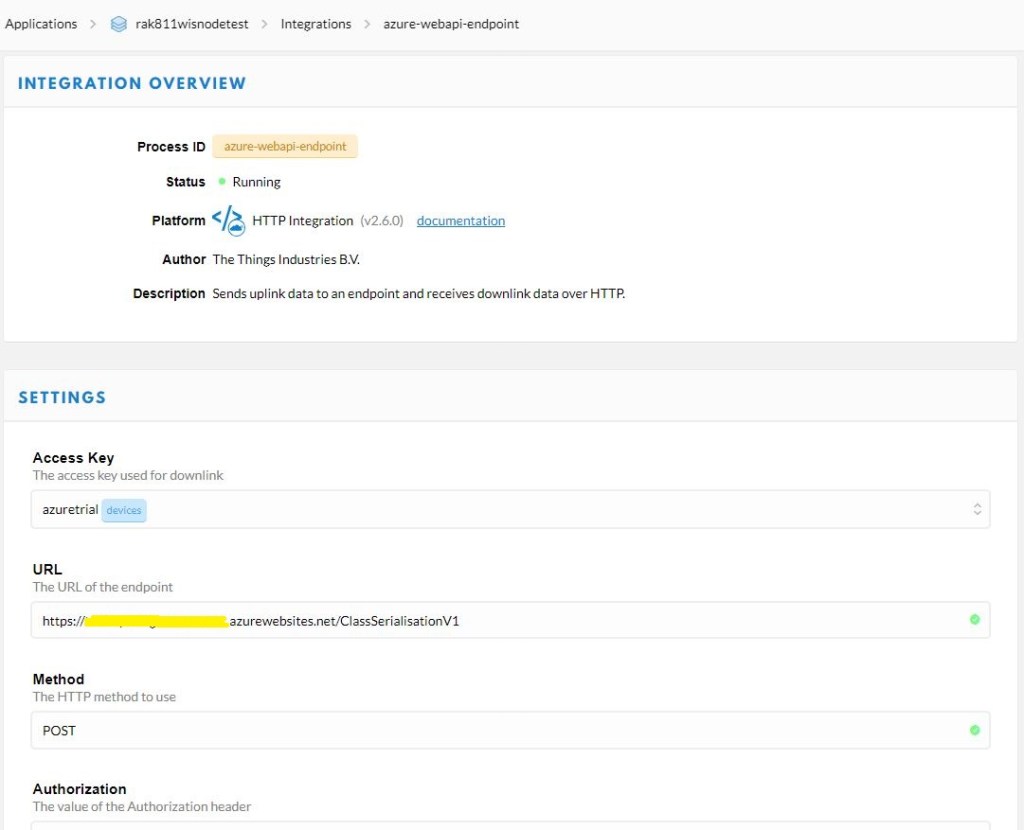This screenshot has height=830, width=1024.
Task: Click the green validation dot in URL field
Action: point(974,620)
